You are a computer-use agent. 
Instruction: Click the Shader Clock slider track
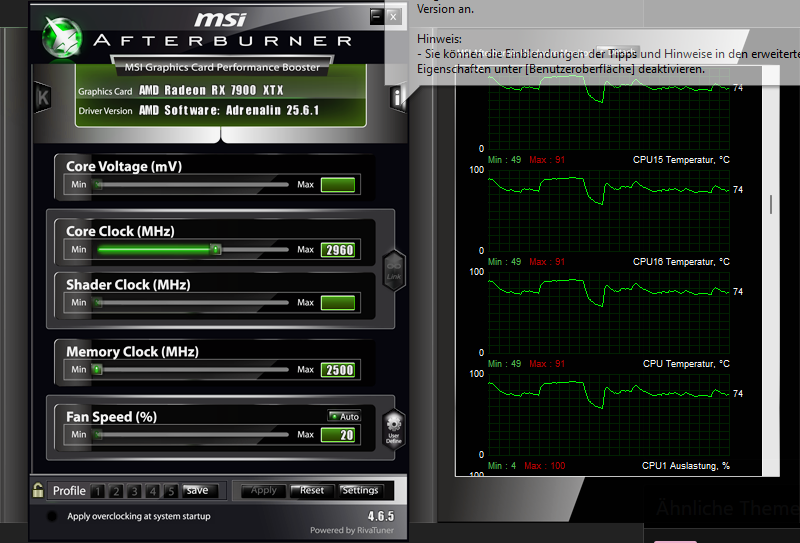(192, 303)
